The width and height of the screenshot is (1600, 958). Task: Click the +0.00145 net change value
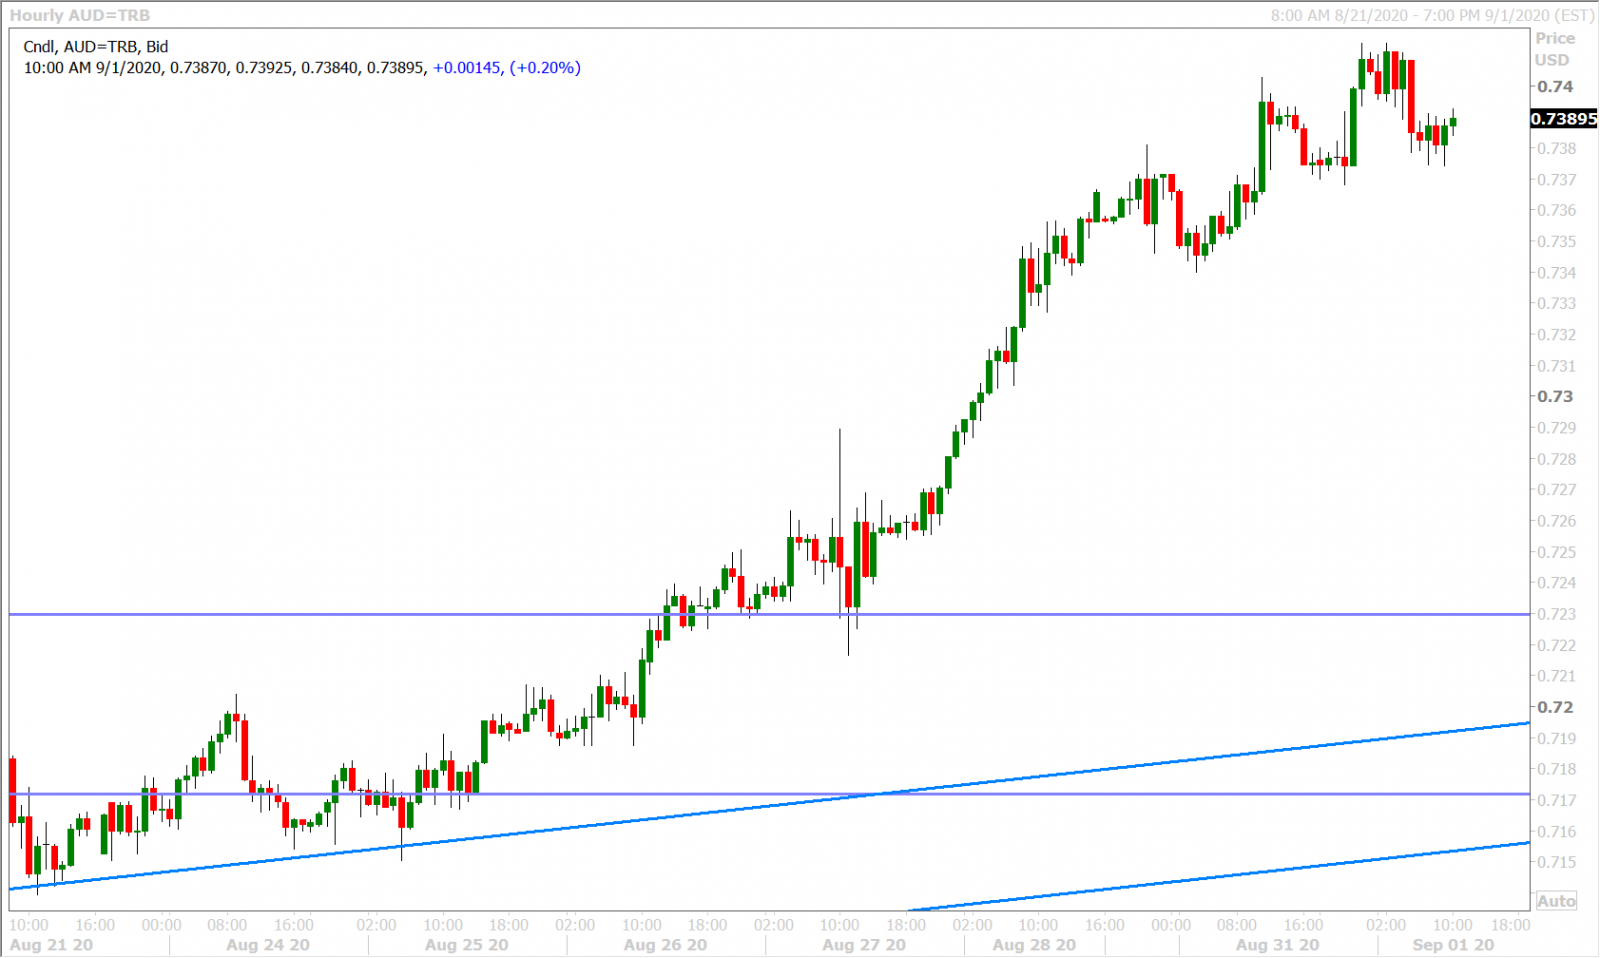tap(466, 68)
